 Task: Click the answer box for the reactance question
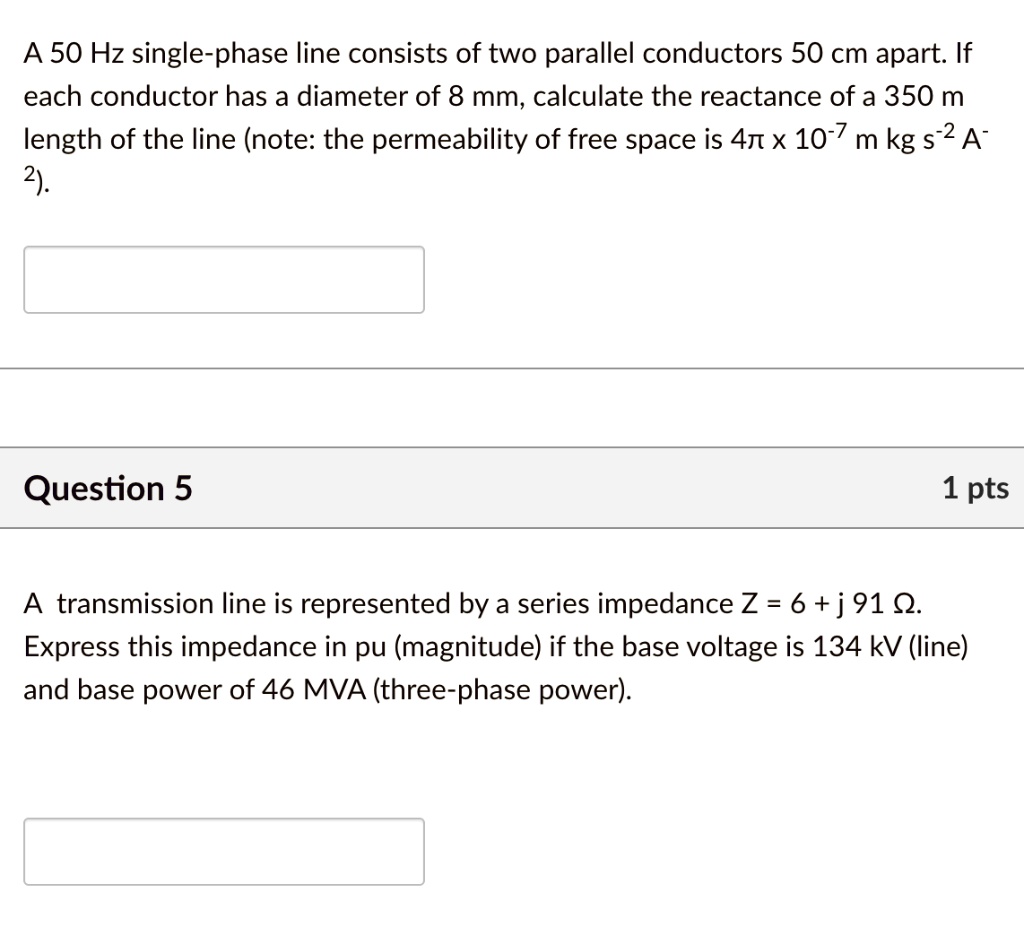[x=223, y=279]
